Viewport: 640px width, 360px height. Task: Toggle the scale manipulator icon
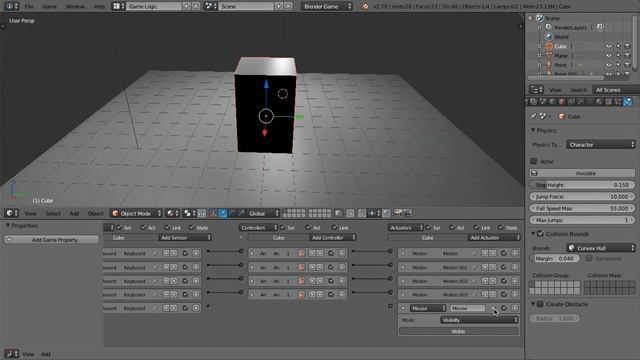242,213
